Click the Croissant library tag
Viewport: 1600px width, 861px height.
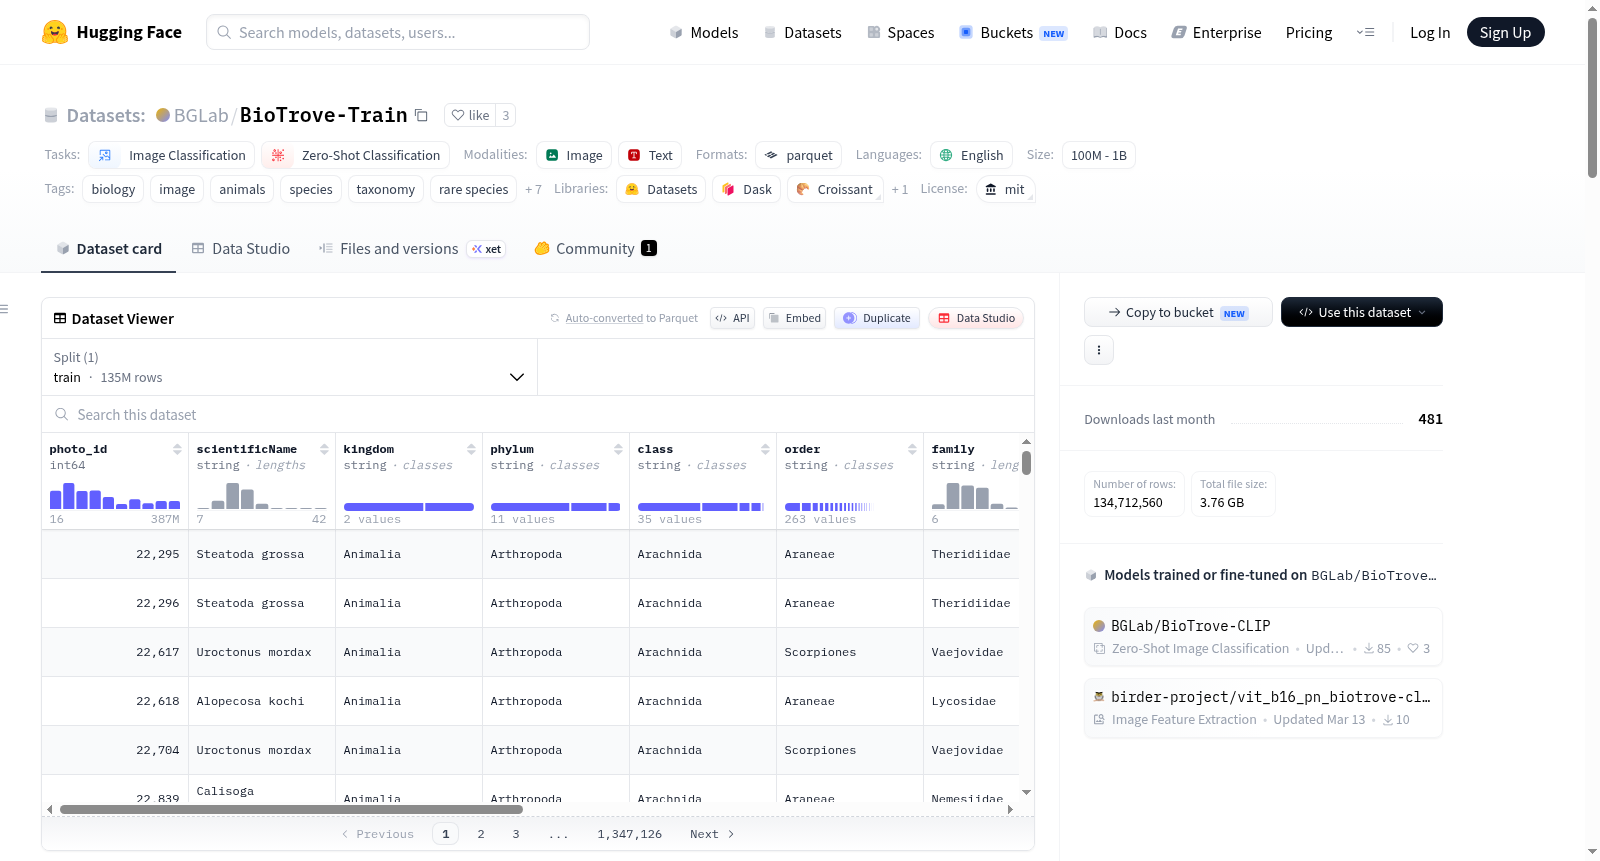tap(834, 189)
